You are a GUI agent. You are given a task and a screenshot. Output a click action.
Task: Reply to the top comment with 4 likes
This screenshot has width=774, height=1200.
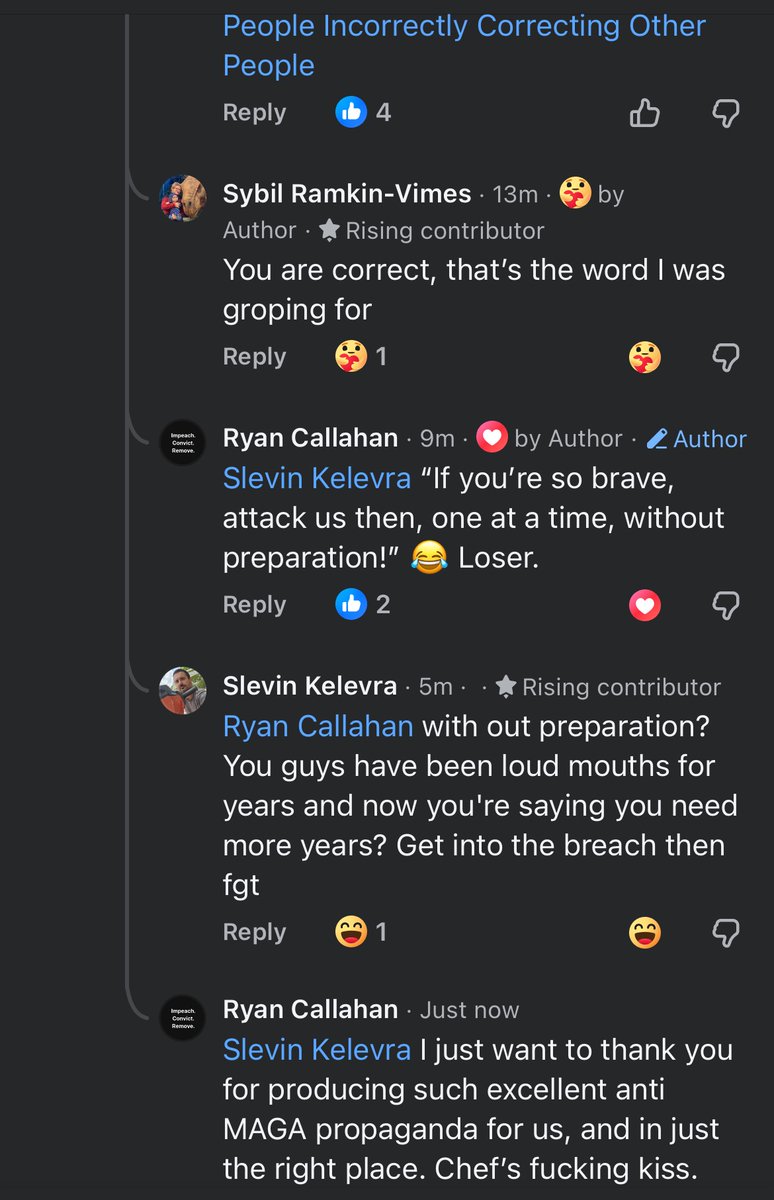point(254,113)
